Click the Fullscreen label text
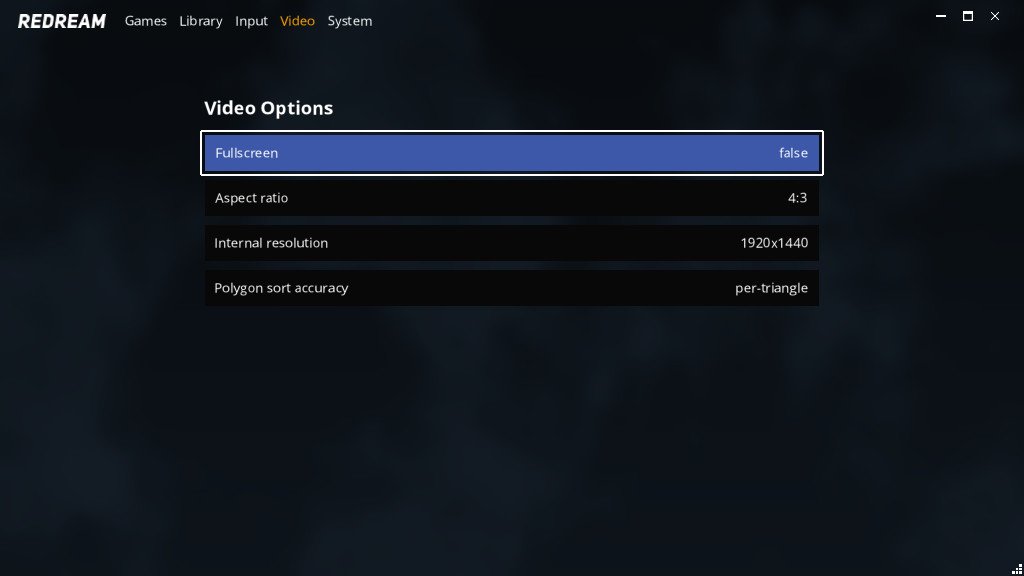The image size is (1024, 576). [246, 153]
